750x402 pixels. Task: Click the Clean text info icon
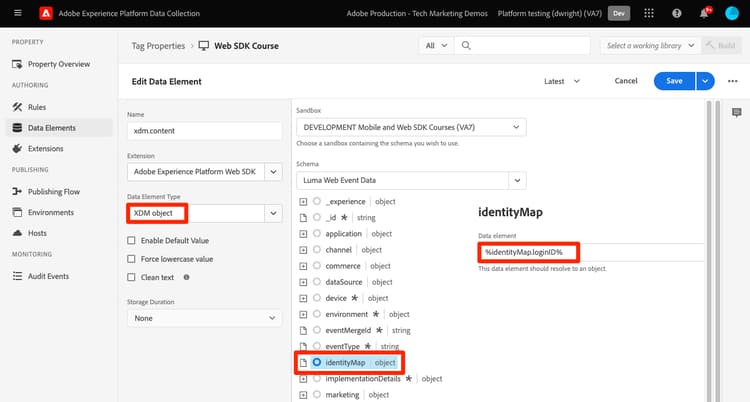tap(187, 277)
